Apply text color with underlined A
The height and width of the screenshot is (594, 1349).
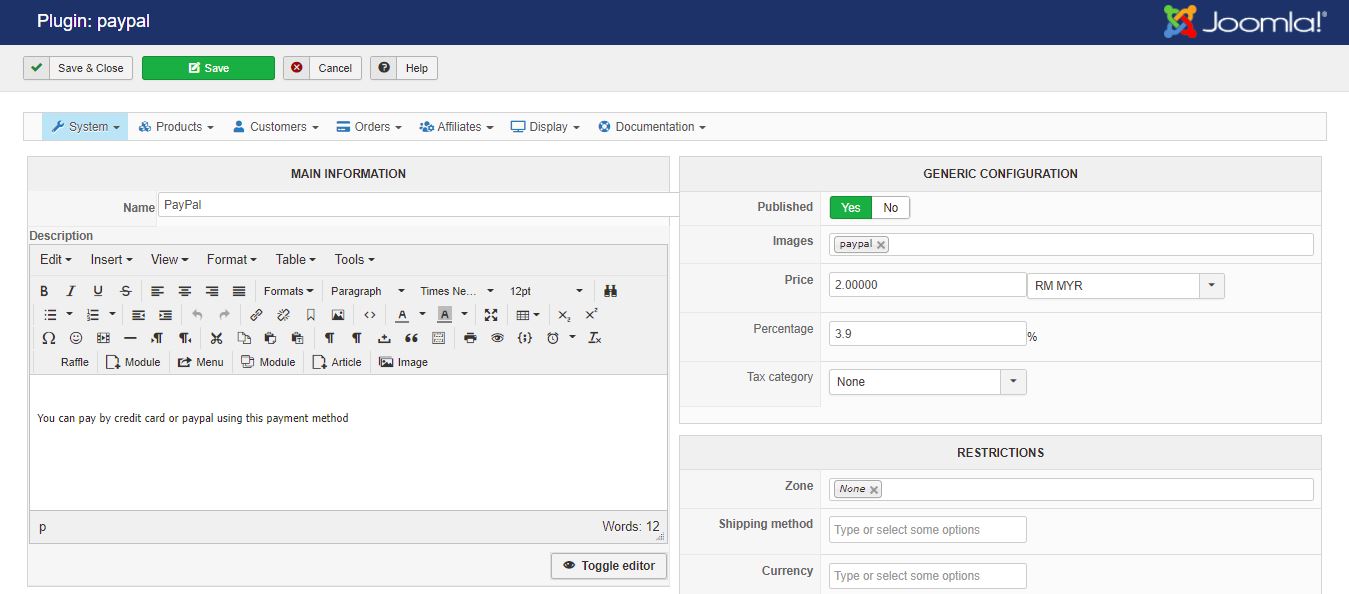point(402,315)
